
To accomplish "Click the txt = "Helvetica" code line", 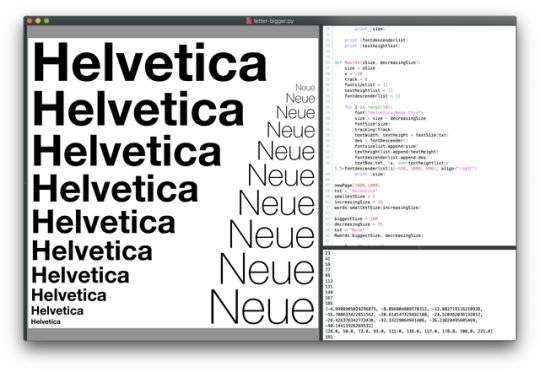I will [356, 191].
